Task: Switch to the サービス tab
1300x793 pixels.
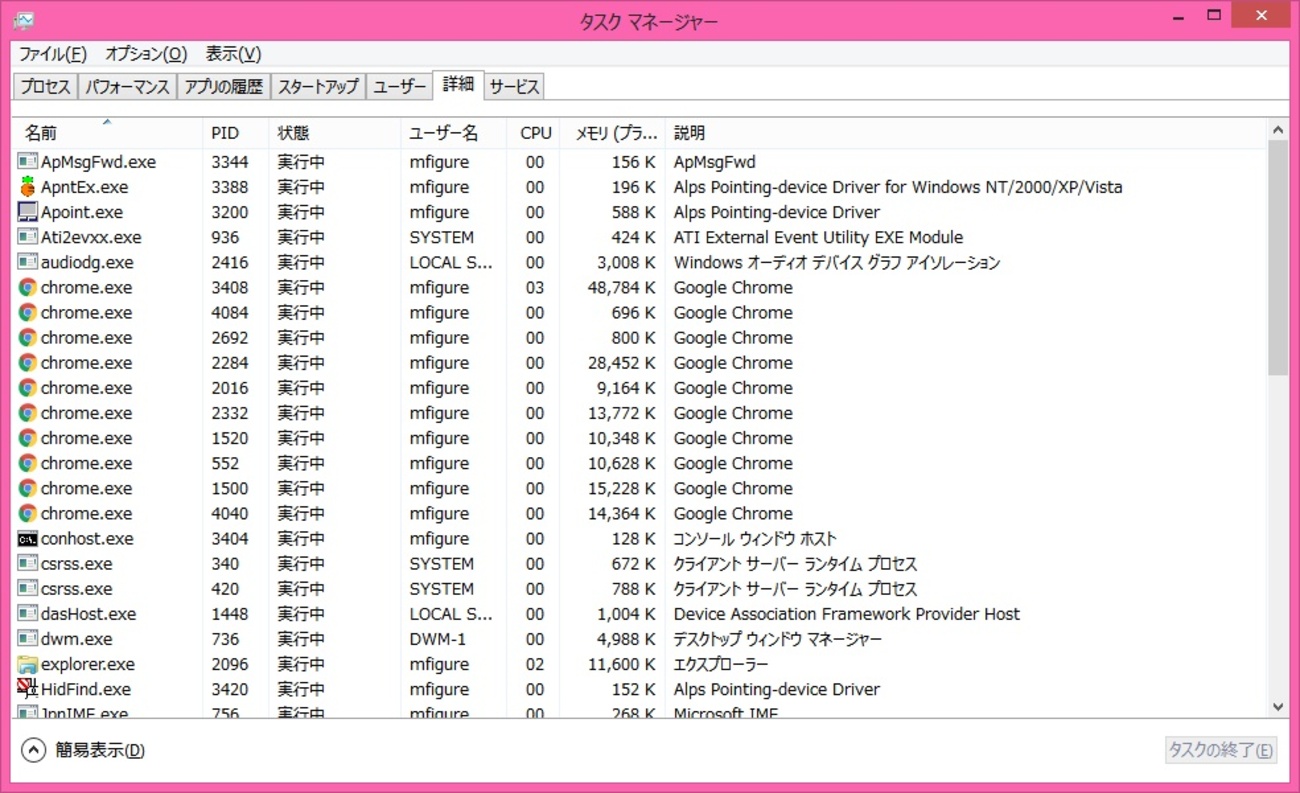Action: coord(514,87)
